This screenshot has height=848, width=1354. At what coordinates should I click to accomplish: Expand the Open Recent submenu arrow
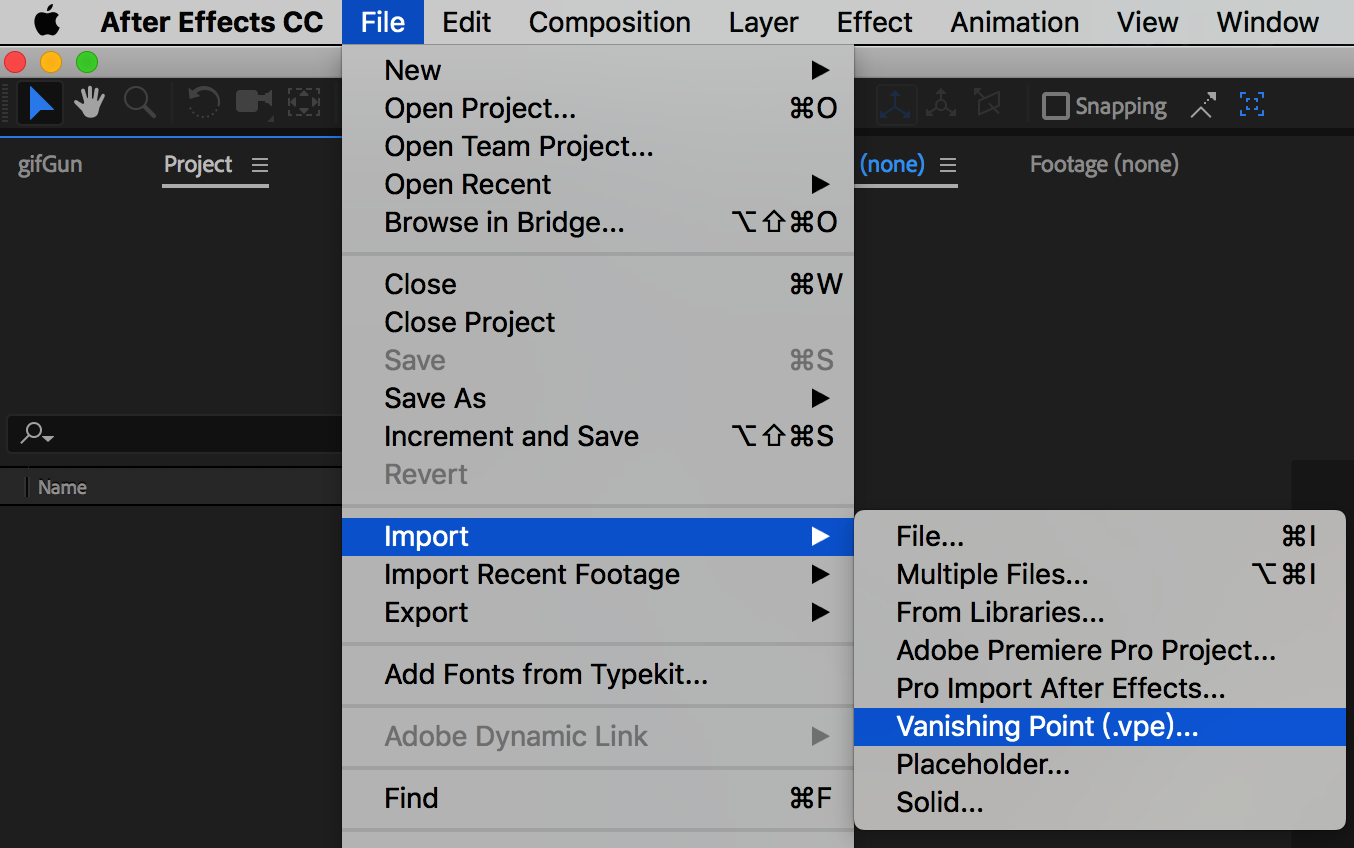click(820, 184)
